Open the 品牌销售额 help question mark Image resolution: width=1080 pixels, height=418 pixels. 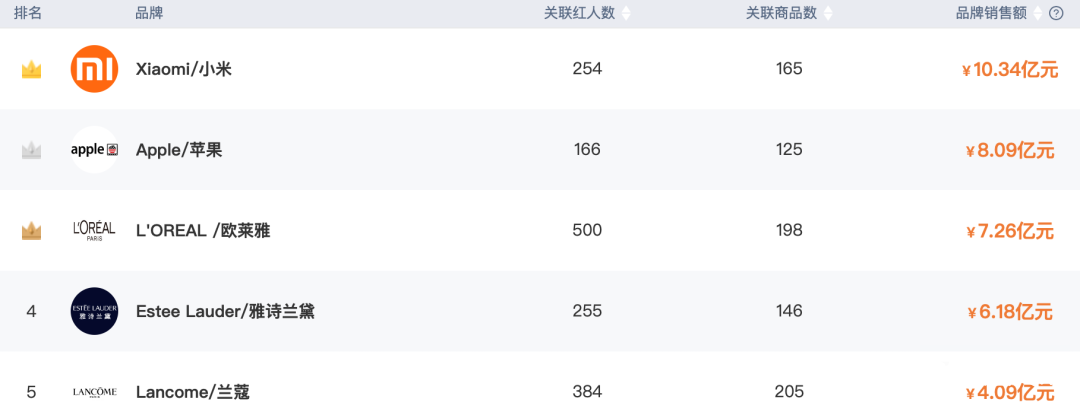[x=1056, y=13]
